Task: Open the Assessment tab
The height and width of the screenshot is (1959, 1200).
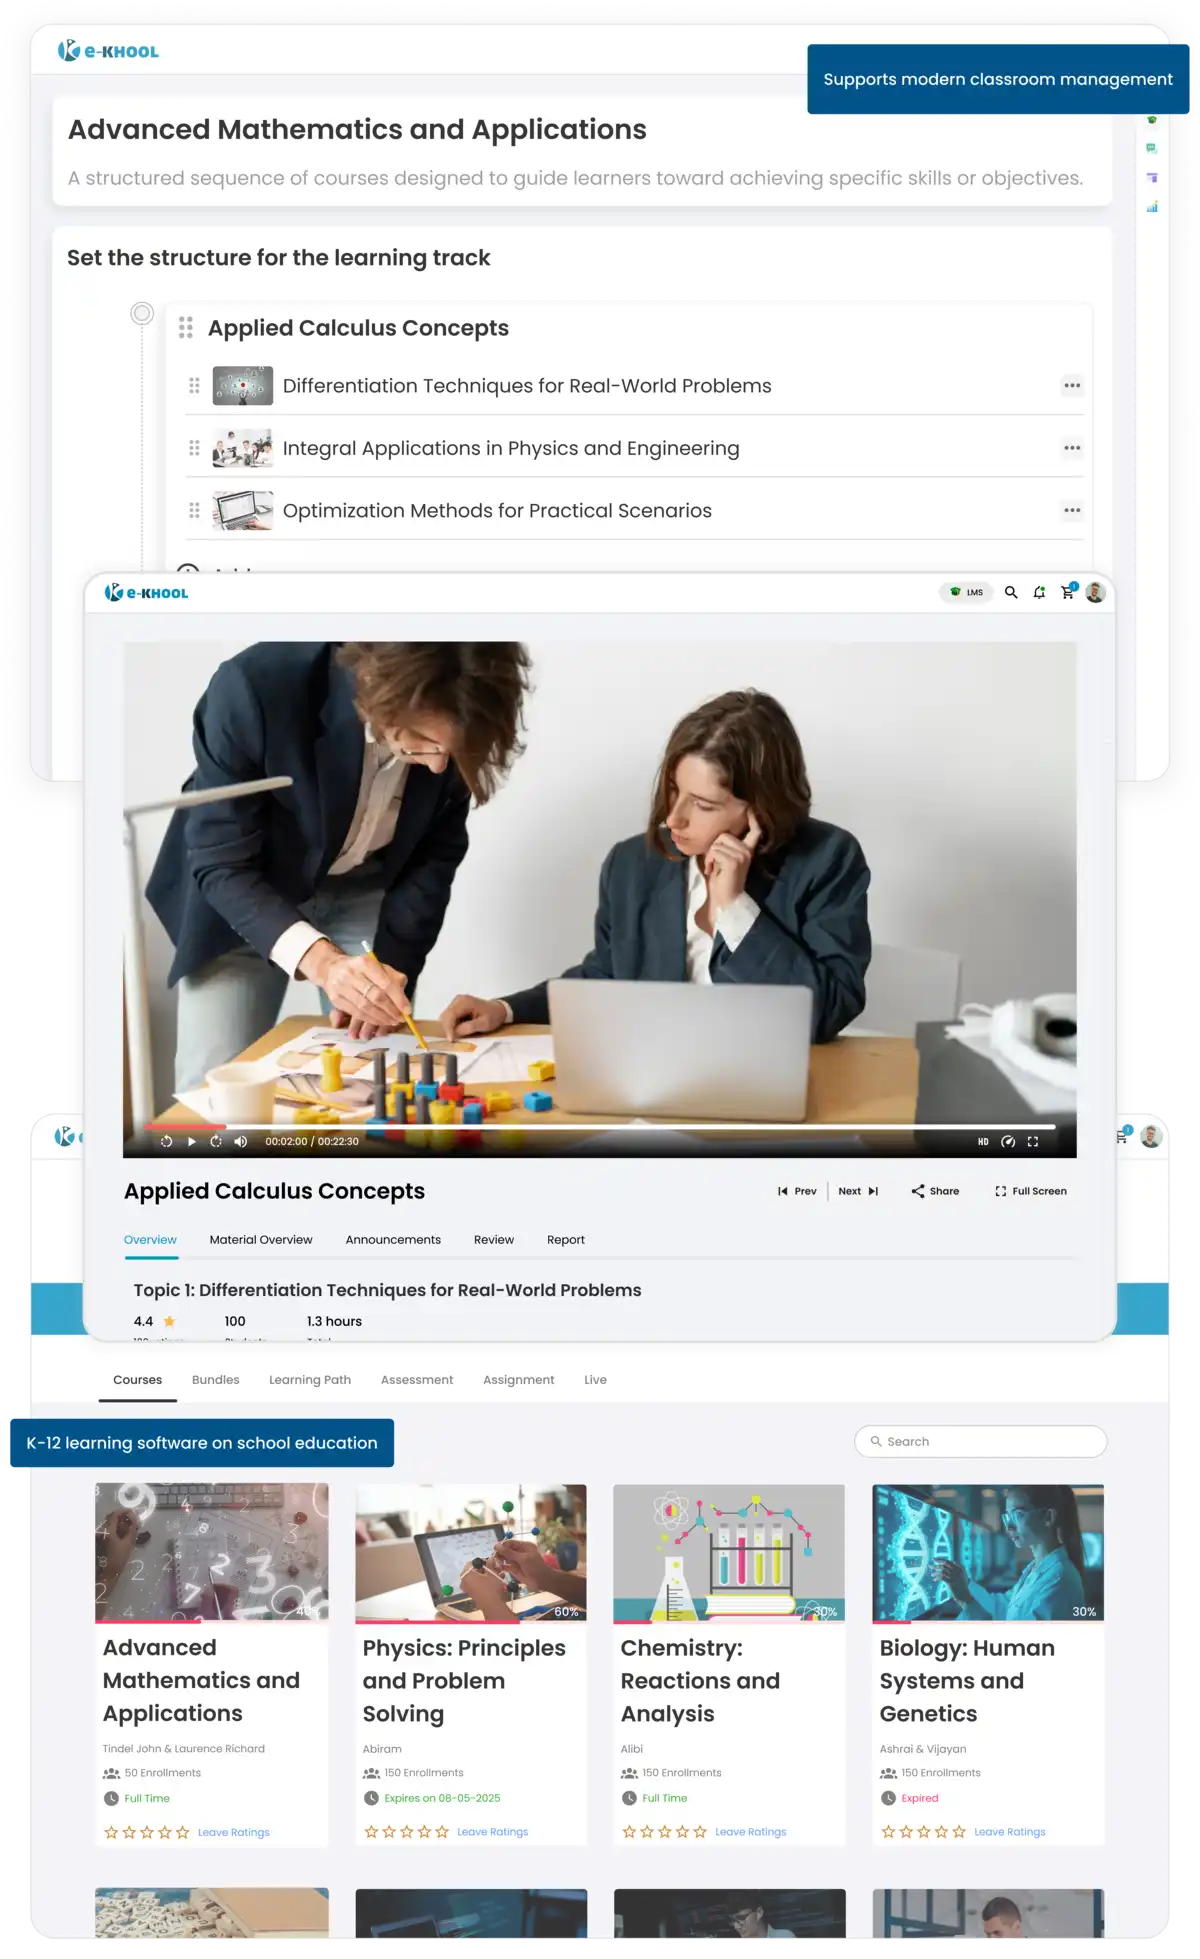Action: pyautogui.click(x=417, y=1380)
